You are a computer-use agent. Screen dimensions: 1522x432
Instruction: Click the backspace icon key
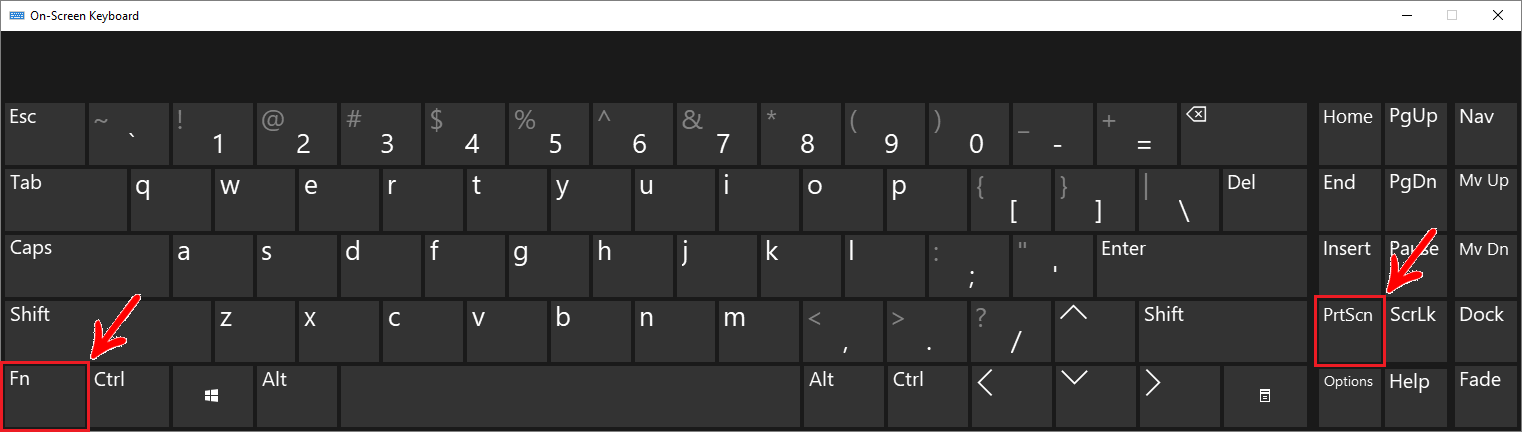pos(1243,133)
